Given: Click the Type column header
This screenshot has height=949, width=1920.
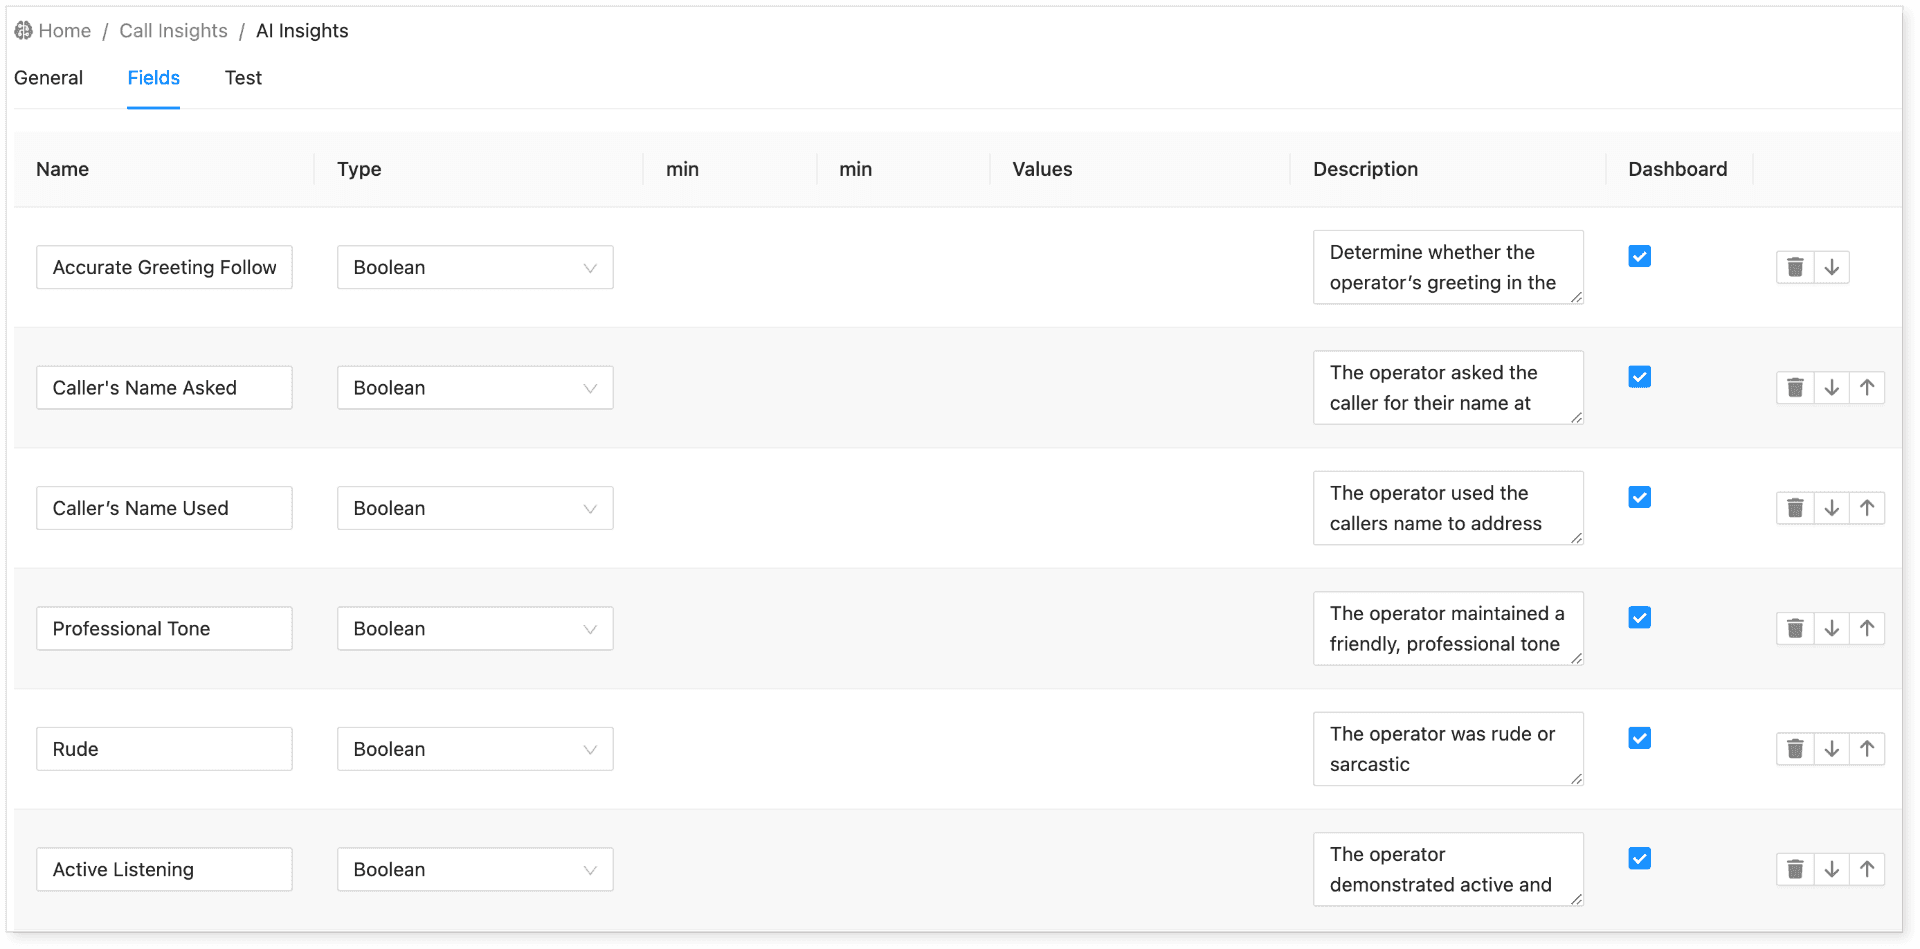Looking at the screenshot, I should pyautogui.click(x=359, y=169).
